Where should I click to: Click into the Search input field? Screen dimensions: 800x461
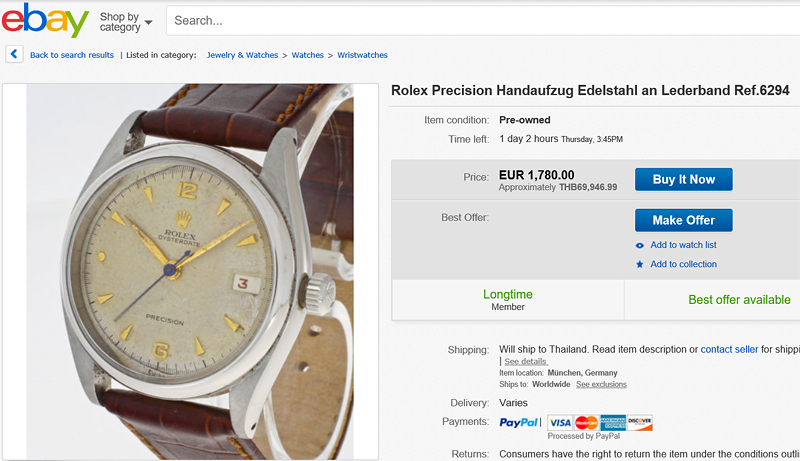pos(480,20)
